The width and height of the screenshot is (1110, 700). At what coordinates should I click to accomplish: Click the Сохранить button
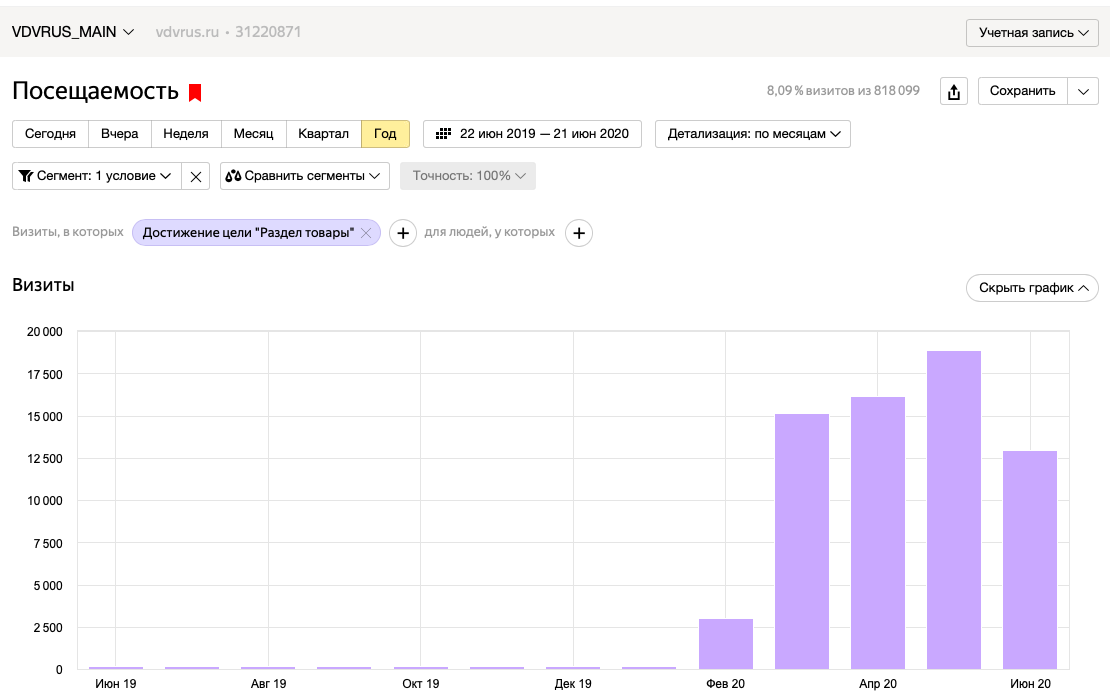1022,91
